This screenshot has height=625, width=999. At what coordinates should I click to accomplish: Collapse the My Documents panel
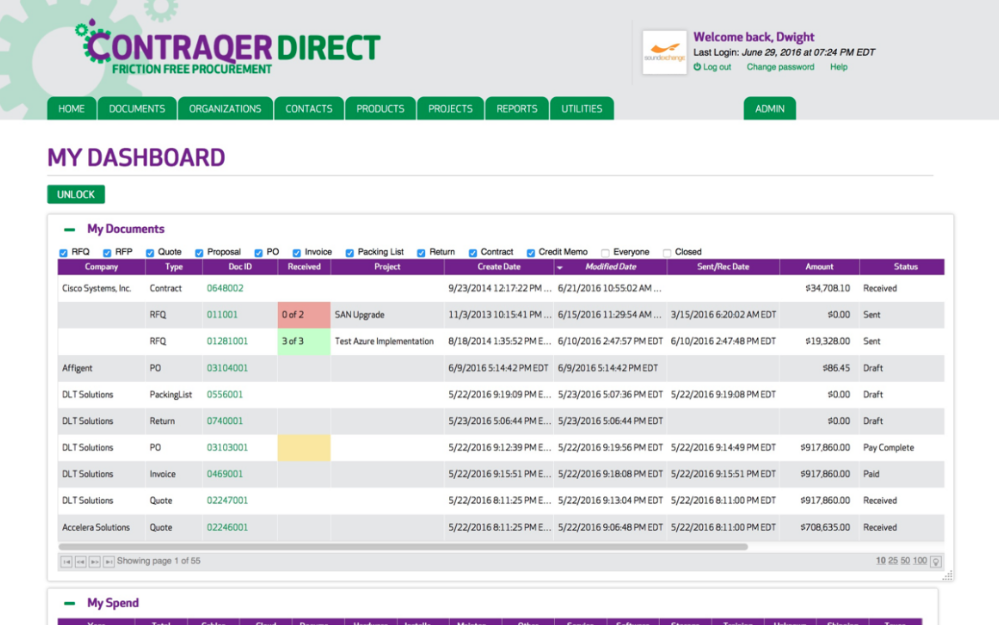point(70,229)
